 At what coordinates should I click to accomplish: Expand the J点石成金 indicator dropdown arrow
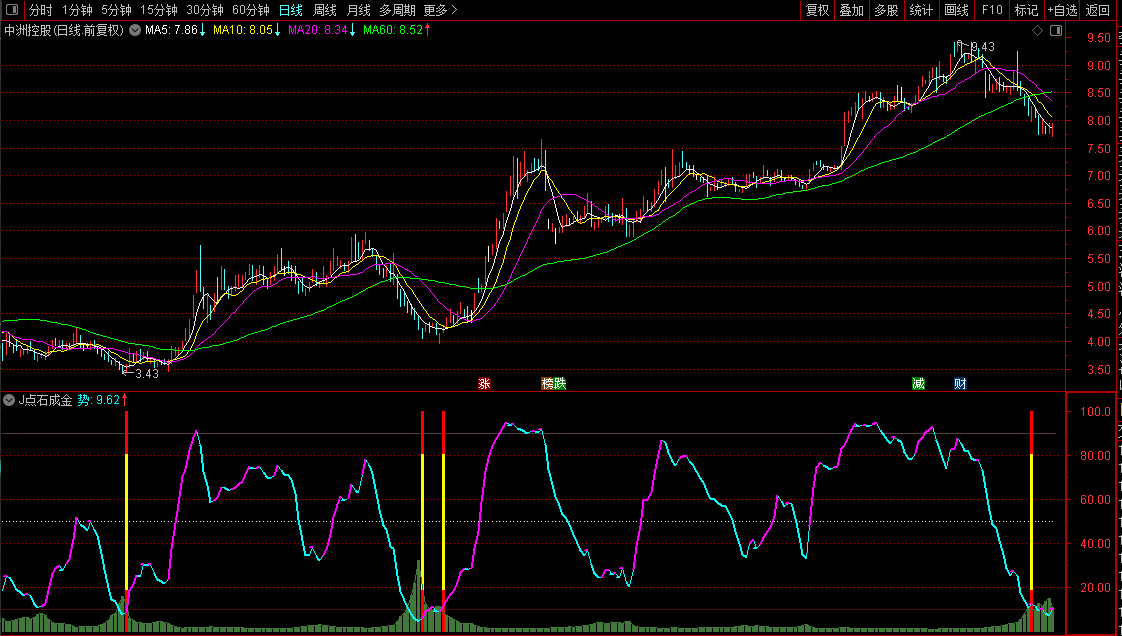click(10, 400)
